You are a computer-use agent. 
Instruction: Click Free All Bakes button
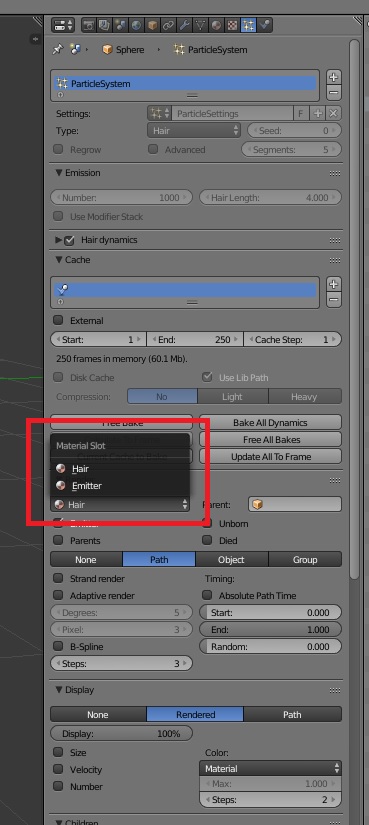coord(271,439)
